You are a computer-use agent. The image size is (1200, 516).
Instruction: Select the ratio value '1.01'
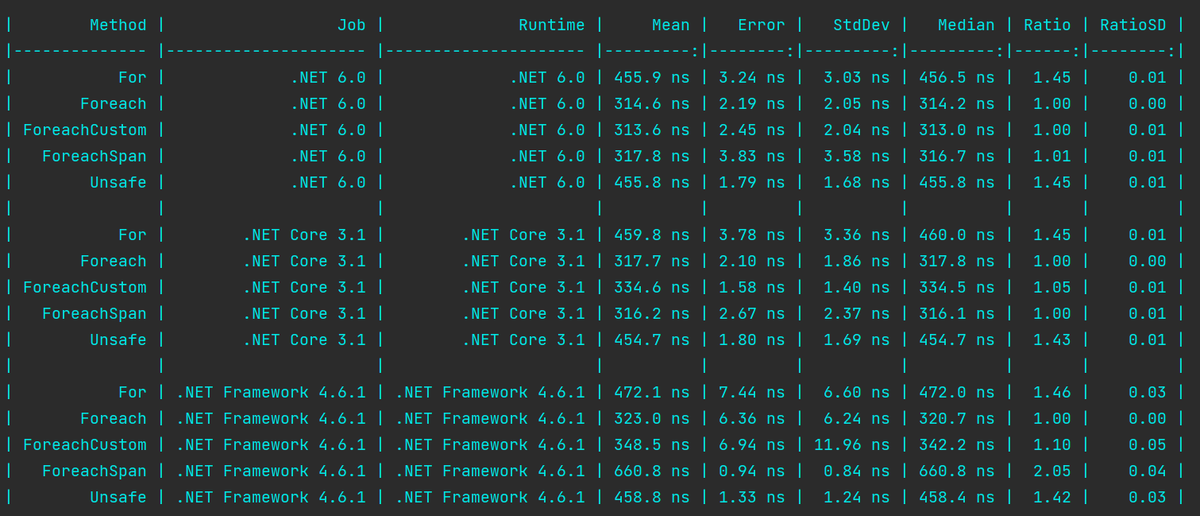[1052, 156]
